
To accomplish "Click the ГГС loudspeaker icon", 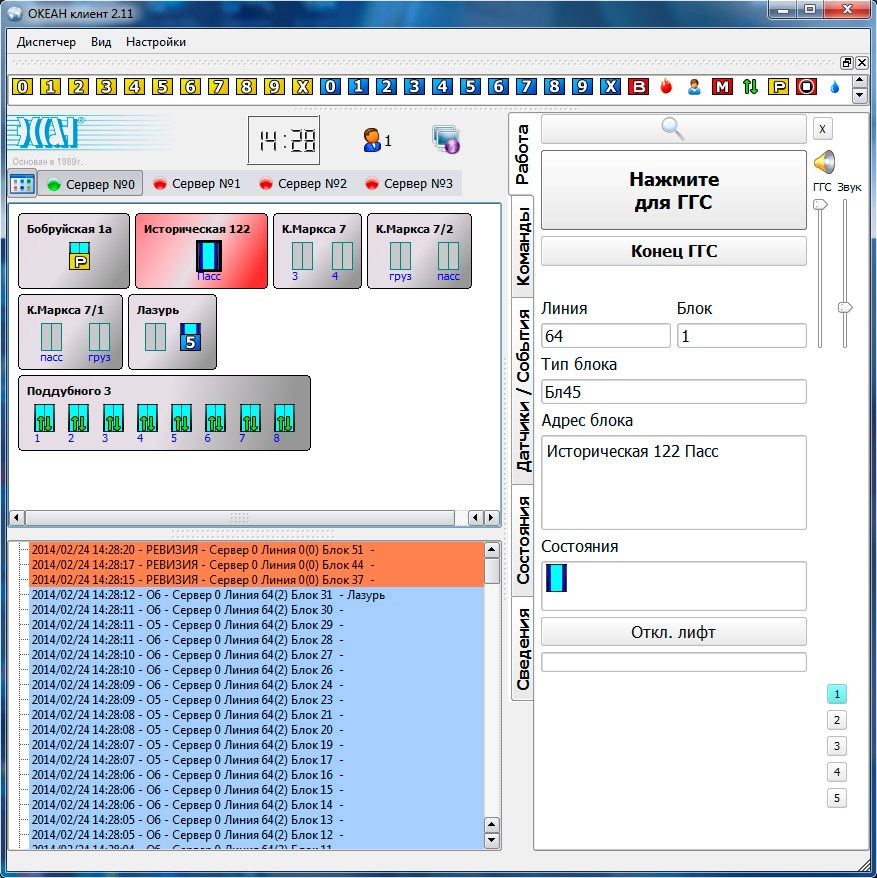I will 823,162.
